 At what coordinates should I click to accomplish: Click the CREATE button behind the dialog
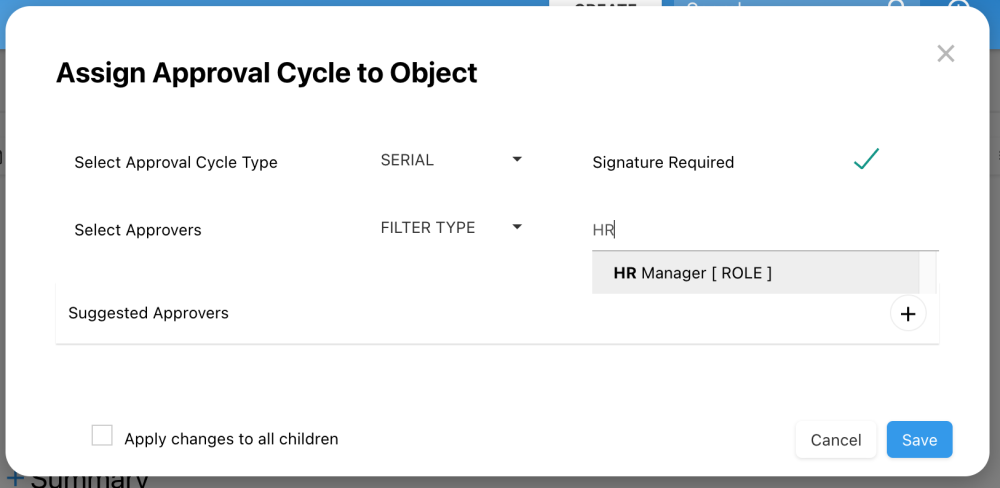tap(605, 6)
